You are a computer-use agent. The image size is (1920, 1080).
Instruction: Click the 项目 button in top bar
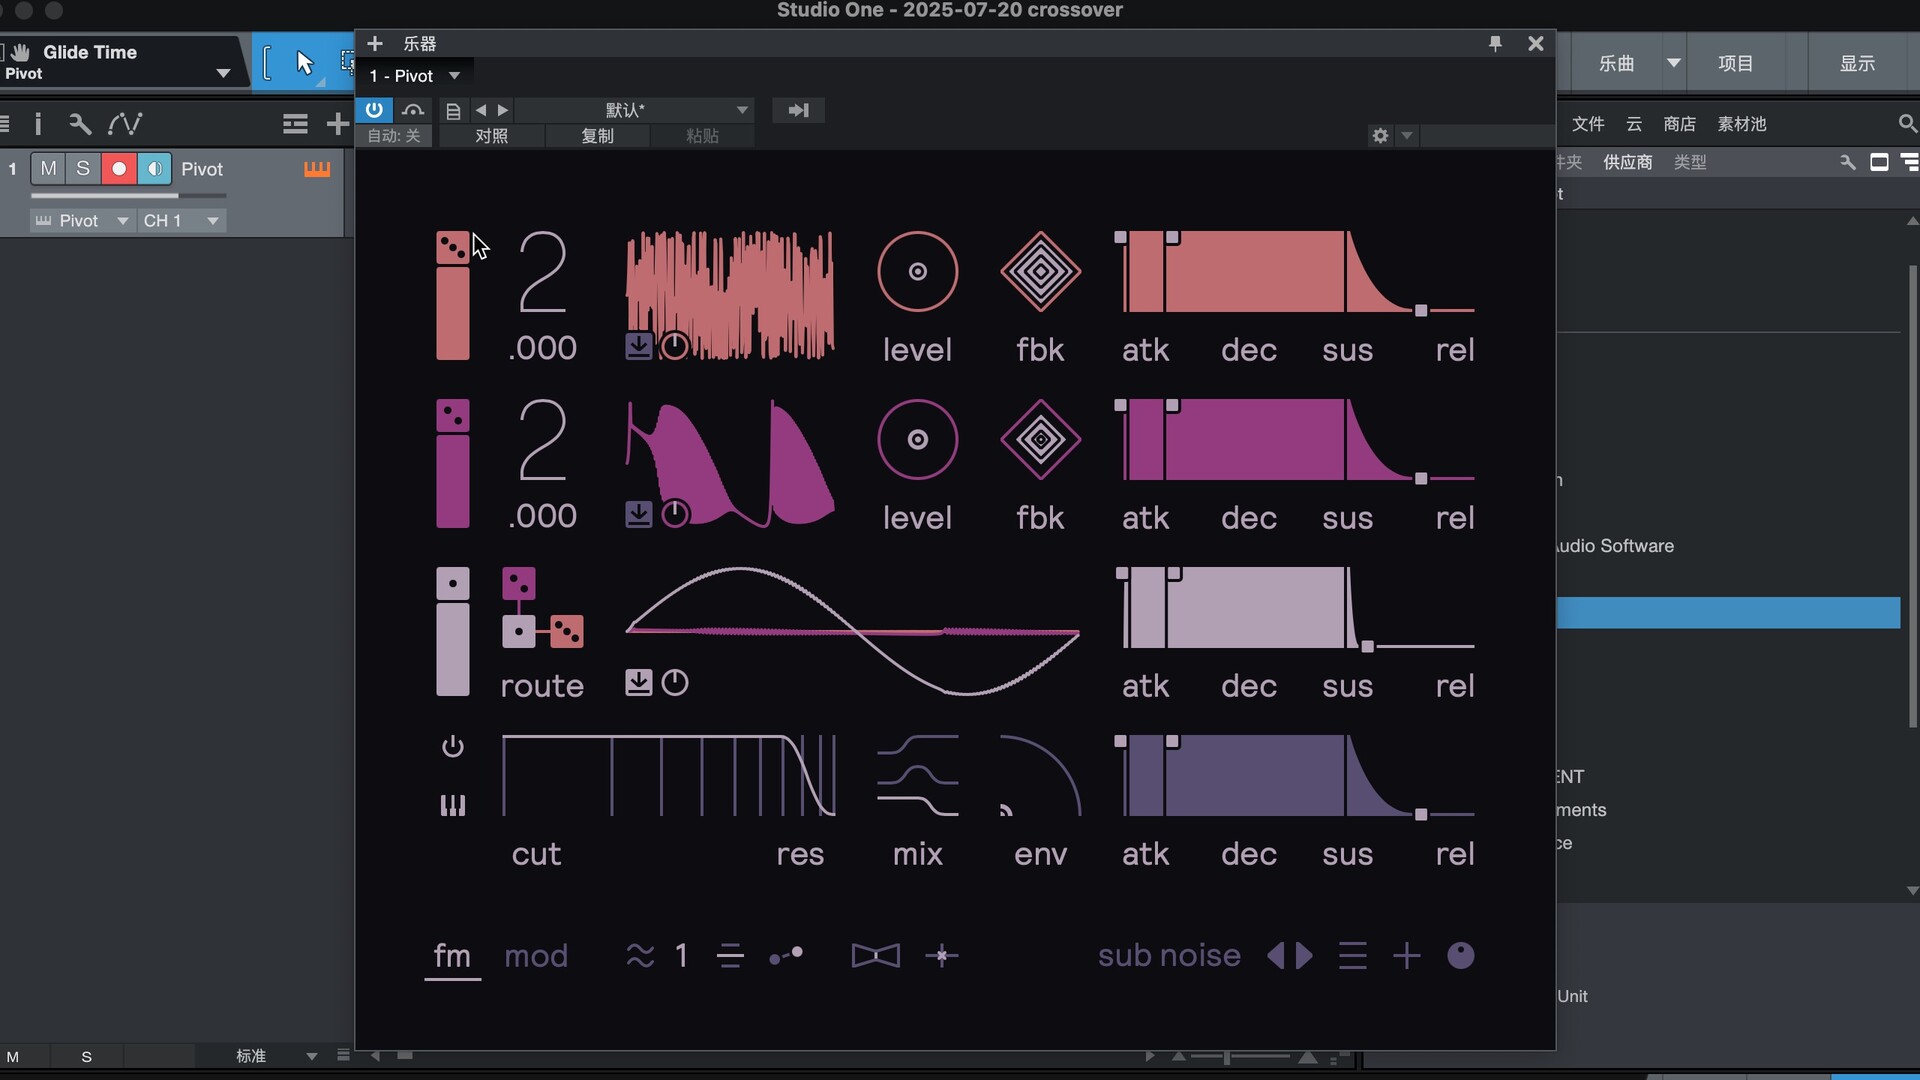coord(1736,63)
